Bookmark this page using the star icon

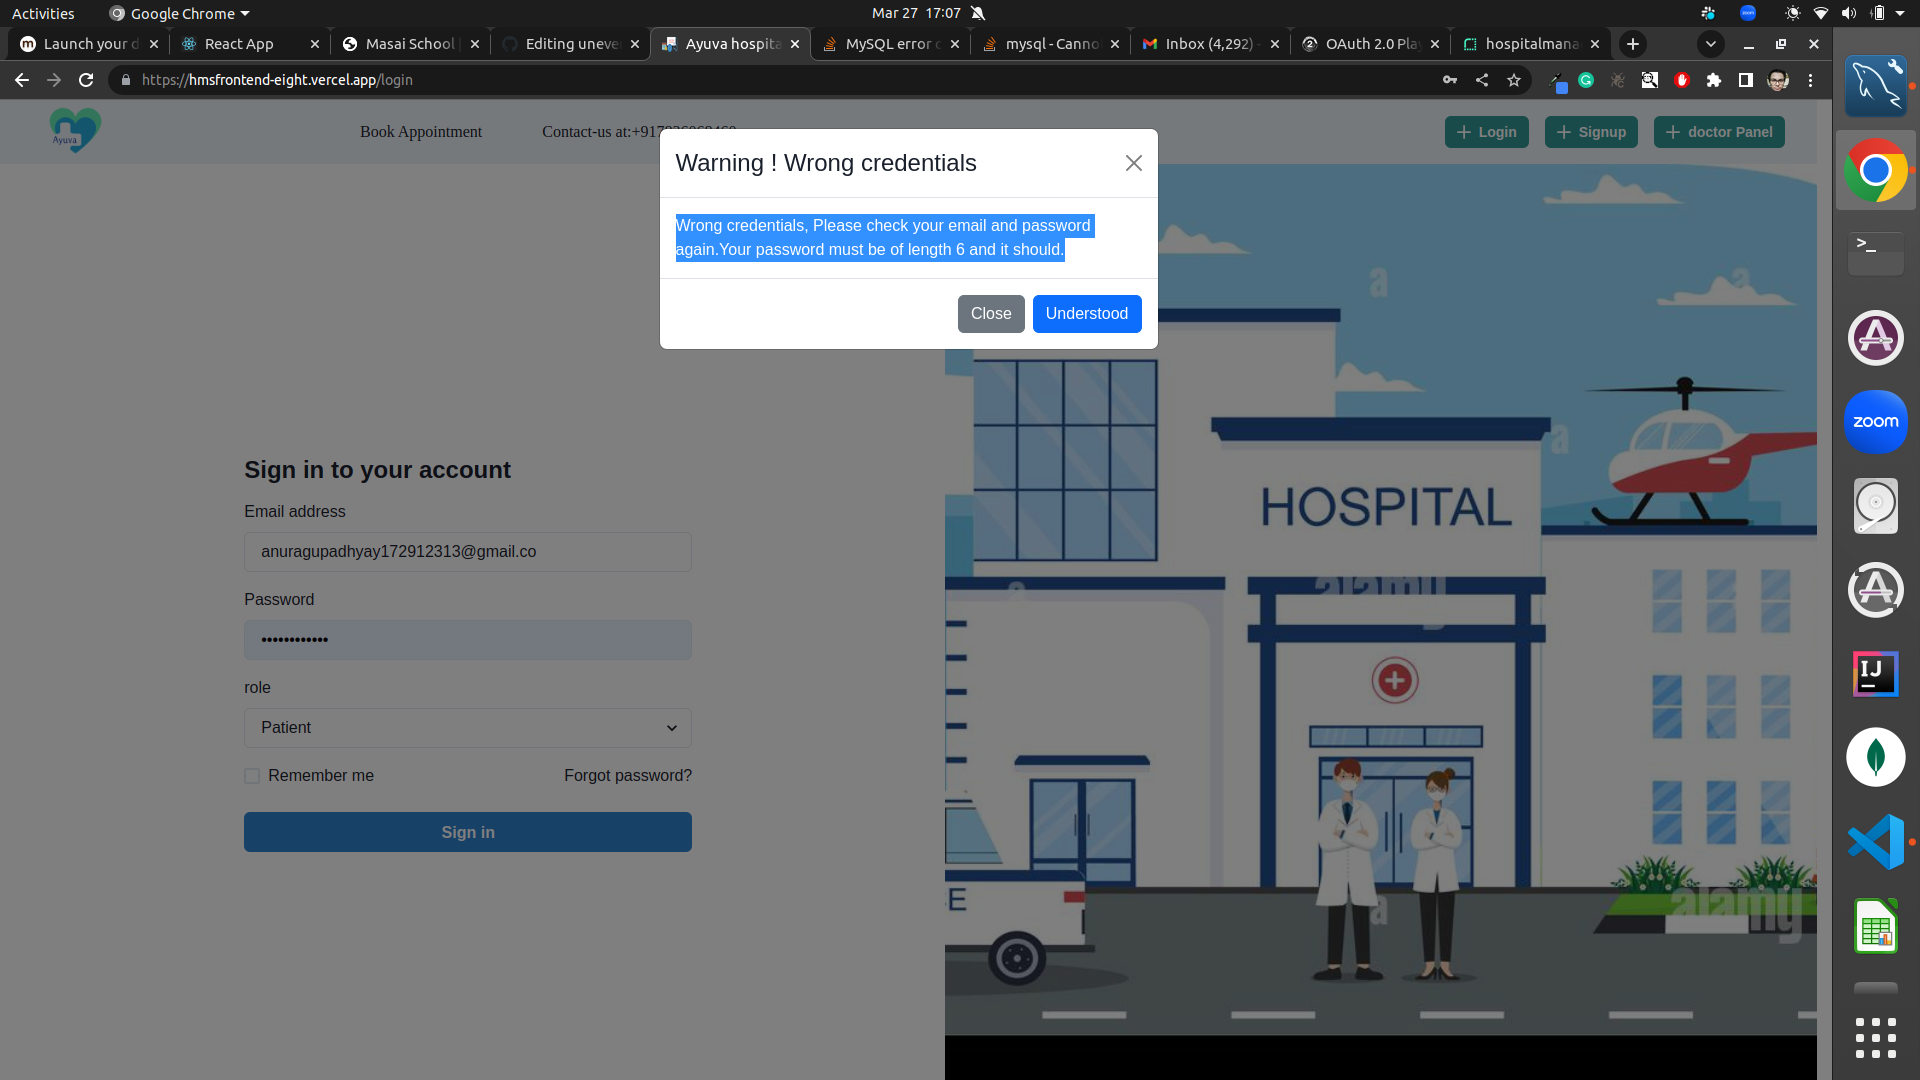click(x=1513, y=80)
